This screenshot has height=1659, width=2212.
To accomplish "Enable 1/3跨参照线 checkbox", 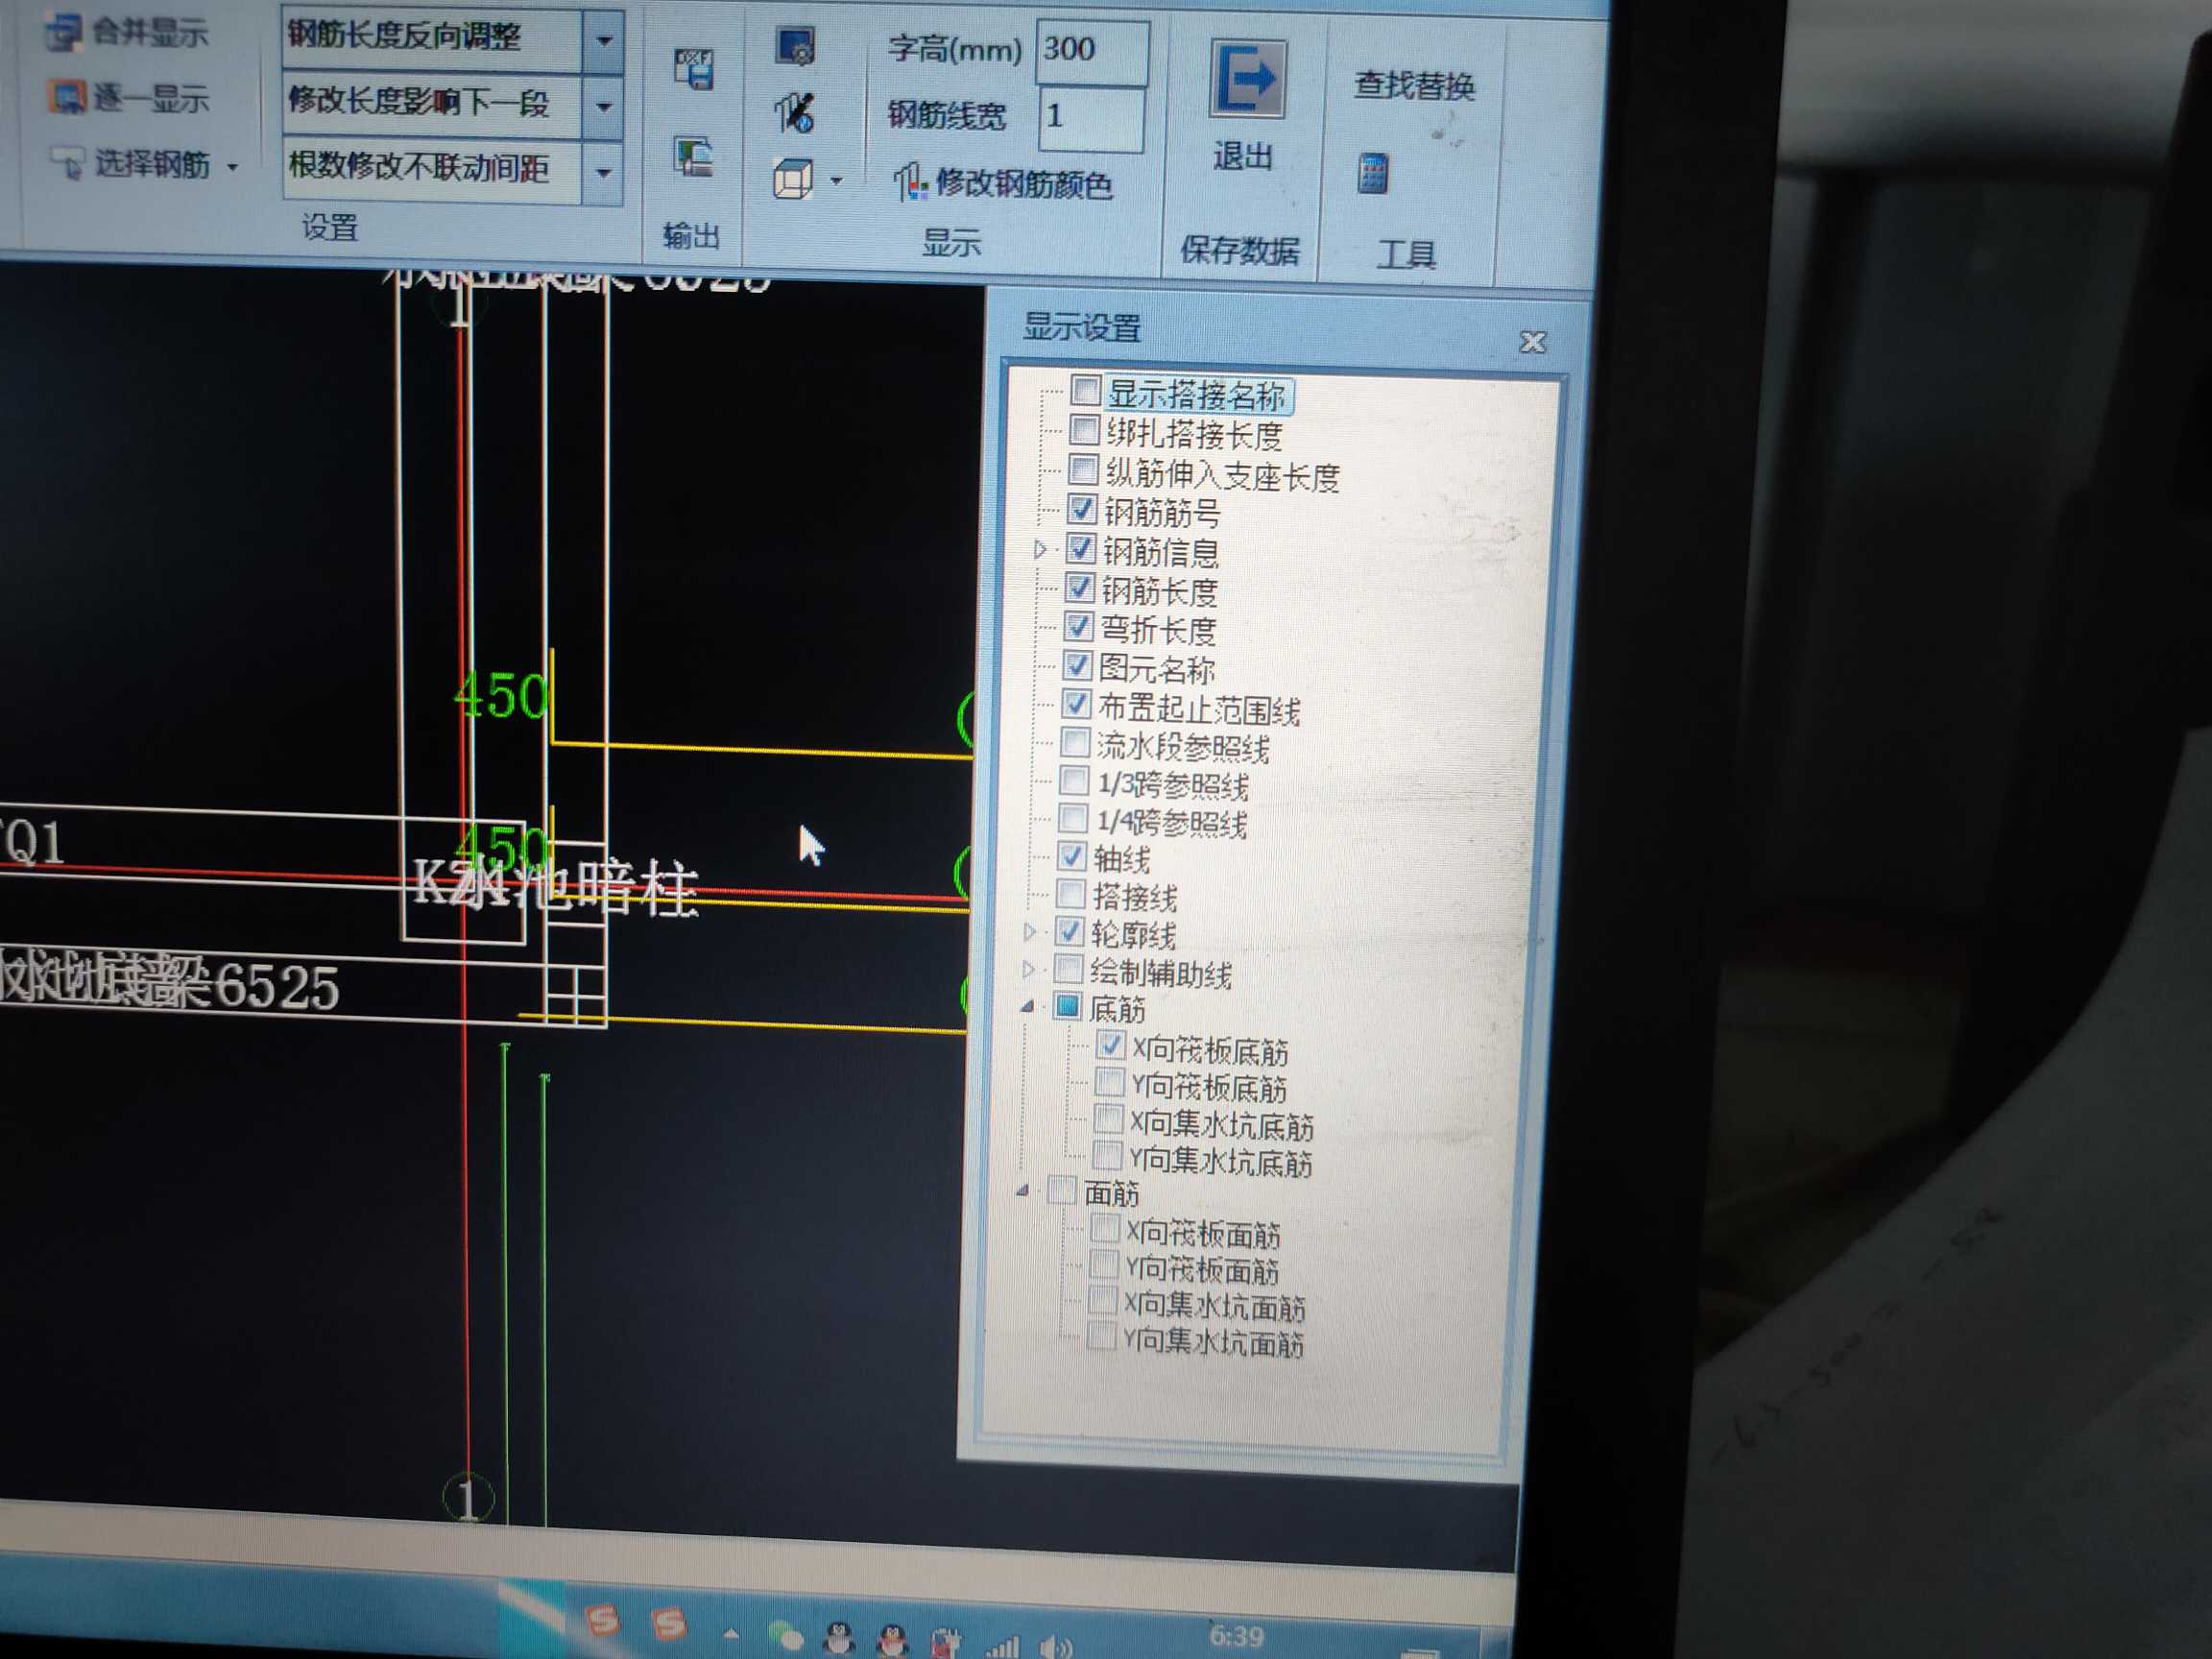I will 1074,780.
